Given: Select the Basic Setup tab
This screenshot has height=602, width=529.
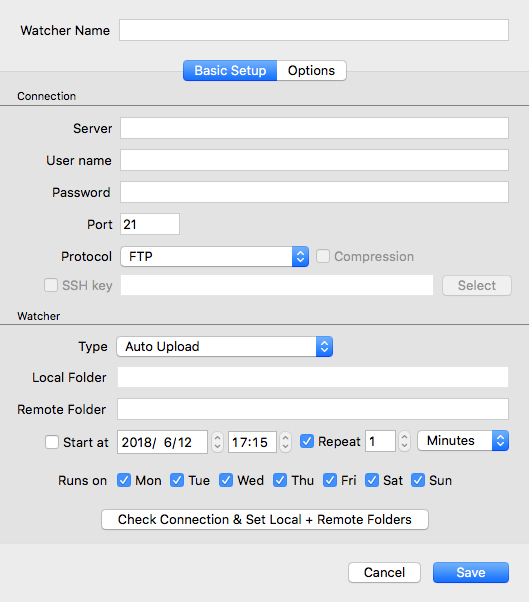Looking at the screenshot, I should click(x=230, y=71).
